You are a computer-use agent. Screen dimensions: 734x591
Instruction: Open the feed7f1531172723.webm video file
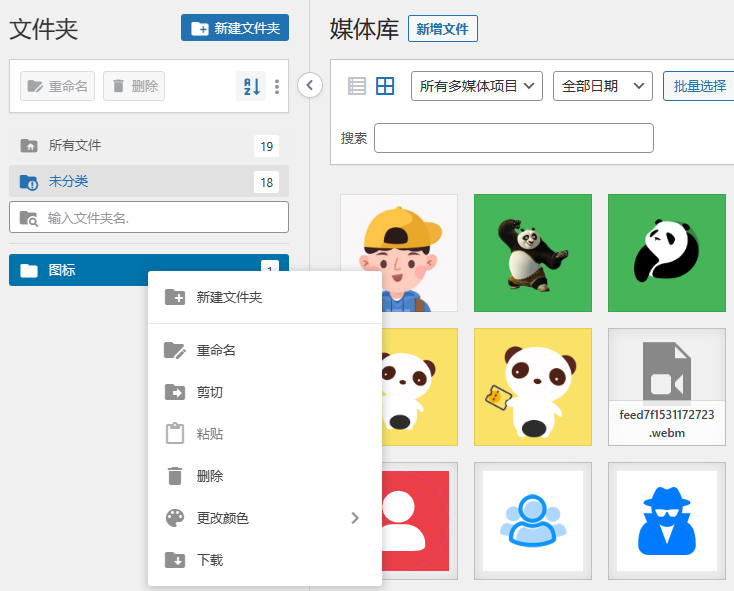(x=667, y=387)
